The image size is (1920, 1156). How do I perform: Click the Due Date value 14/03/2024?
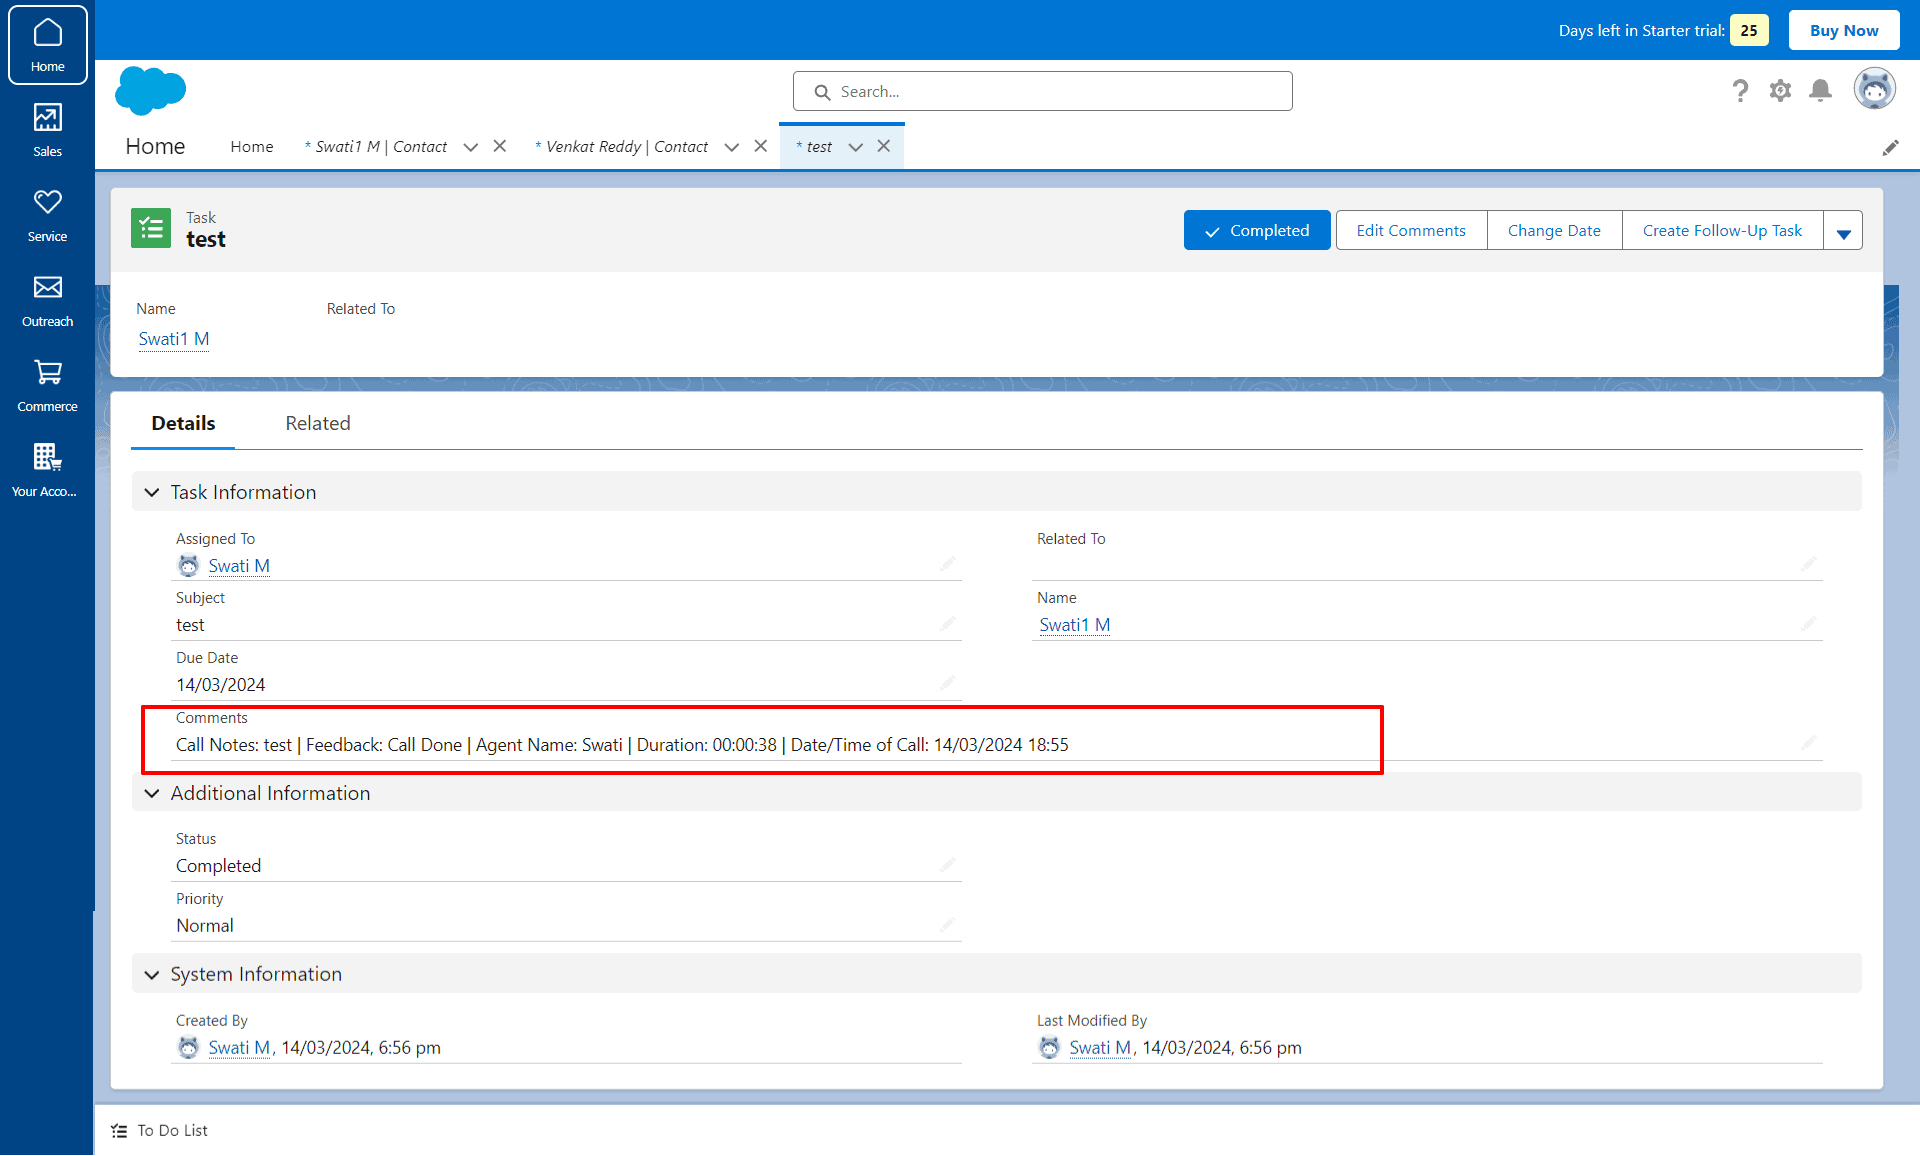point(221,685)
